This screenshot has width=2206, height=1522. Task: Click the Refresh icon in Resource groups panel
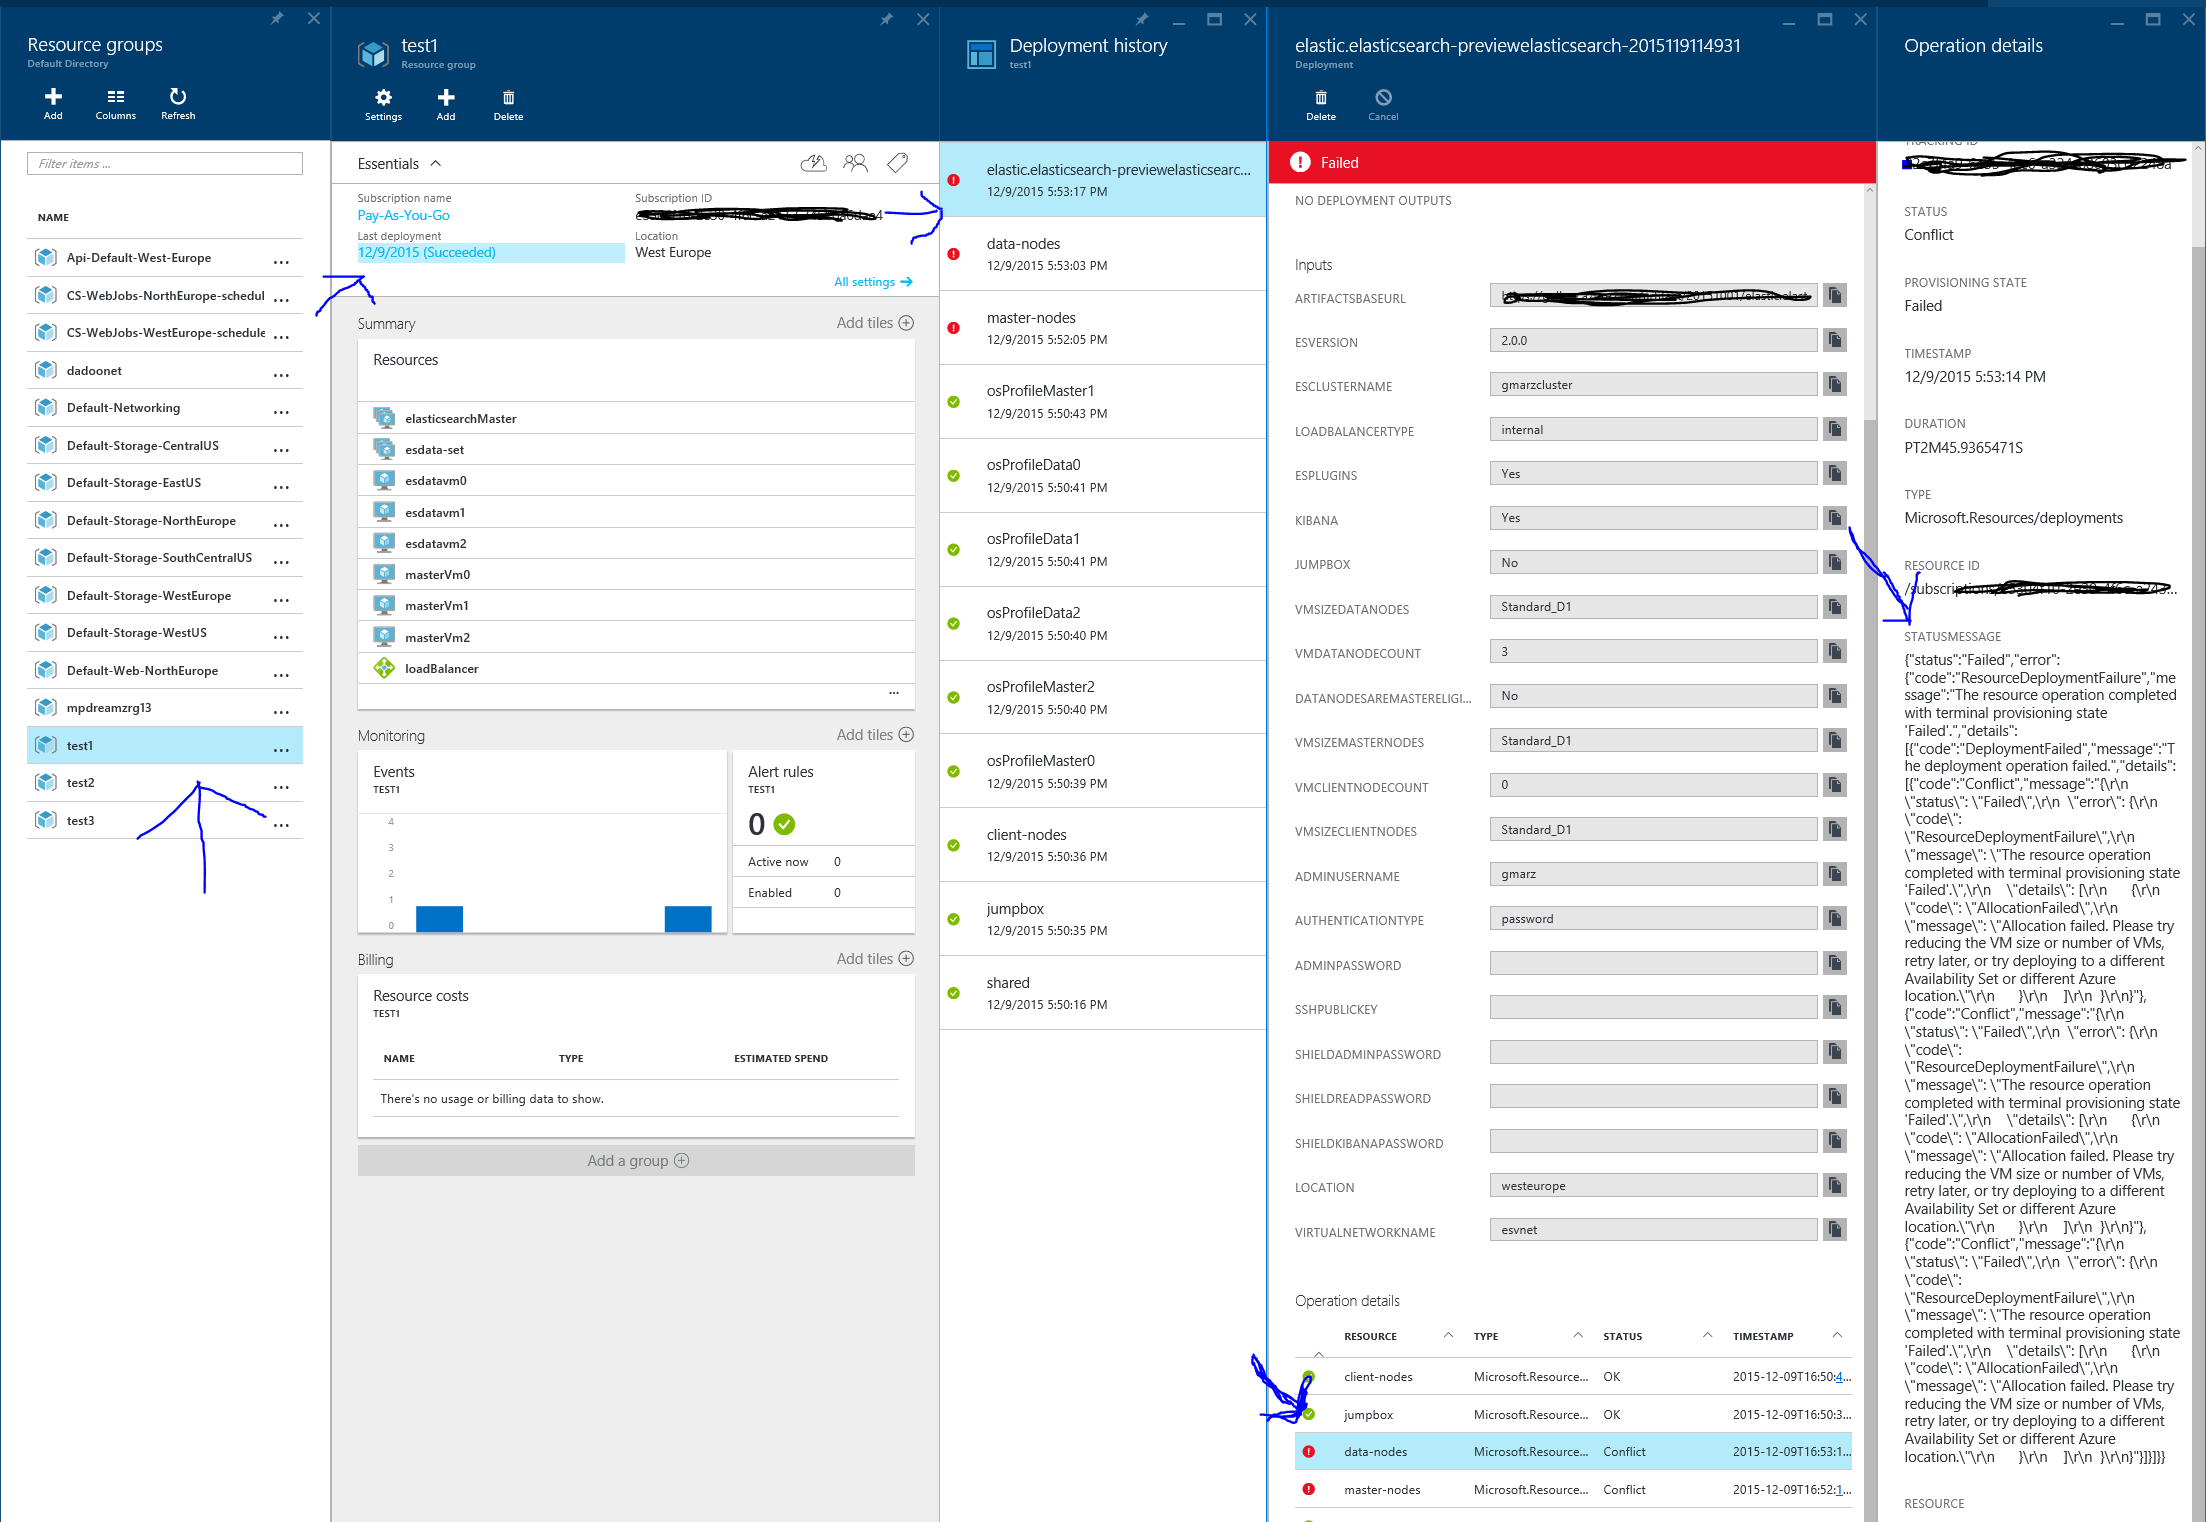(x=179, y=104)
